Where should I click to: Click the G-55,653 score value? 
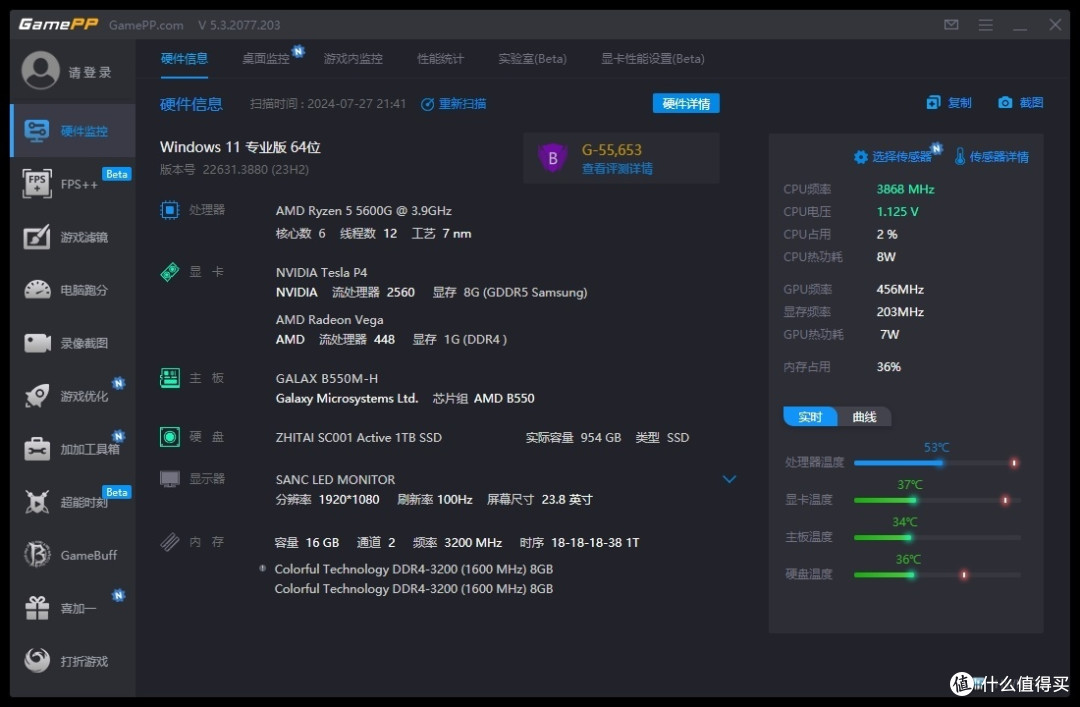pyautogui.click(x=612, y=150)
